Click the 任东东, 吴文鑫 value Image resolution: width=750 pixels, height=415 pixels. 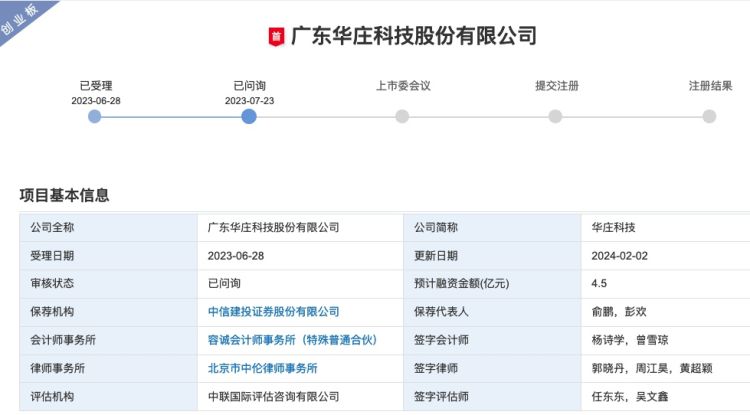[630, 396]
